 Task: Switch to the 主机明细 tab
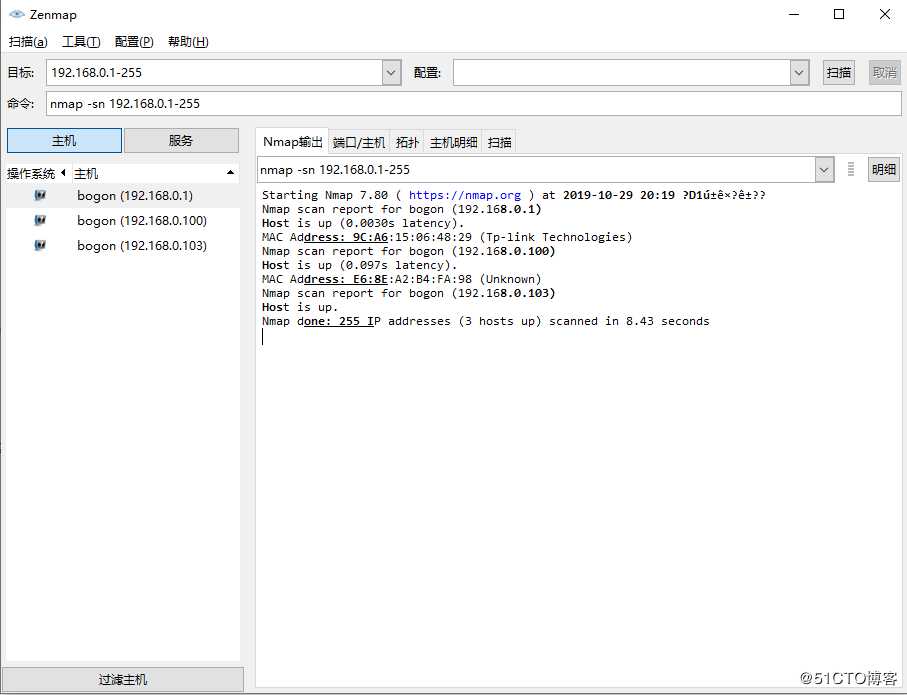click(453, 142)
